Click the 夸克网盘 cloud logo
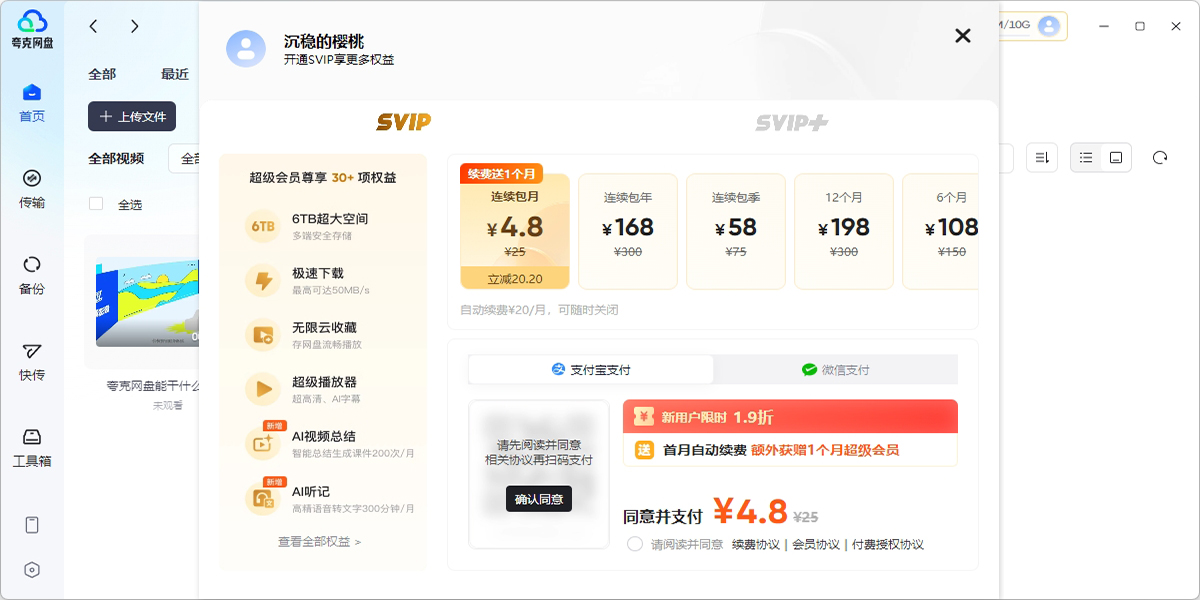The width and height of the screenshot is (1200, 600). (x=32, y=29)
